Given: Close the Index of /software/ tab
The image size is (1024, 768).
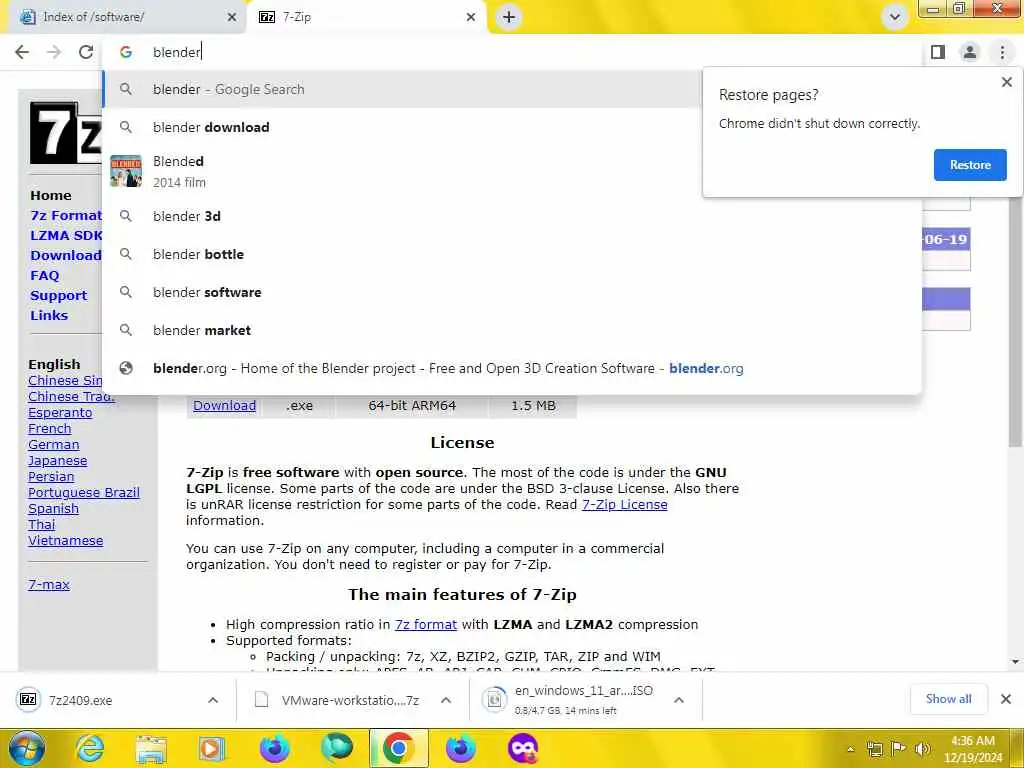Looking at the screenshot, I should [x=232, y=17].
